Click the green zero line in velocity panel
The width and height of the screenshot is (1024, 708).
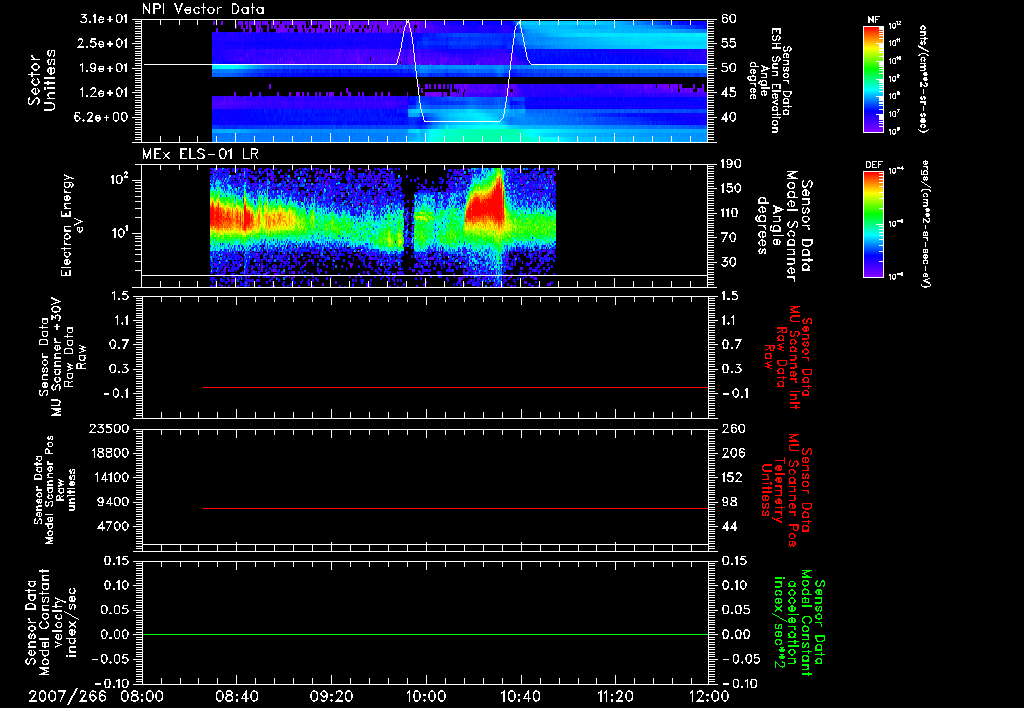coord(425,634)
